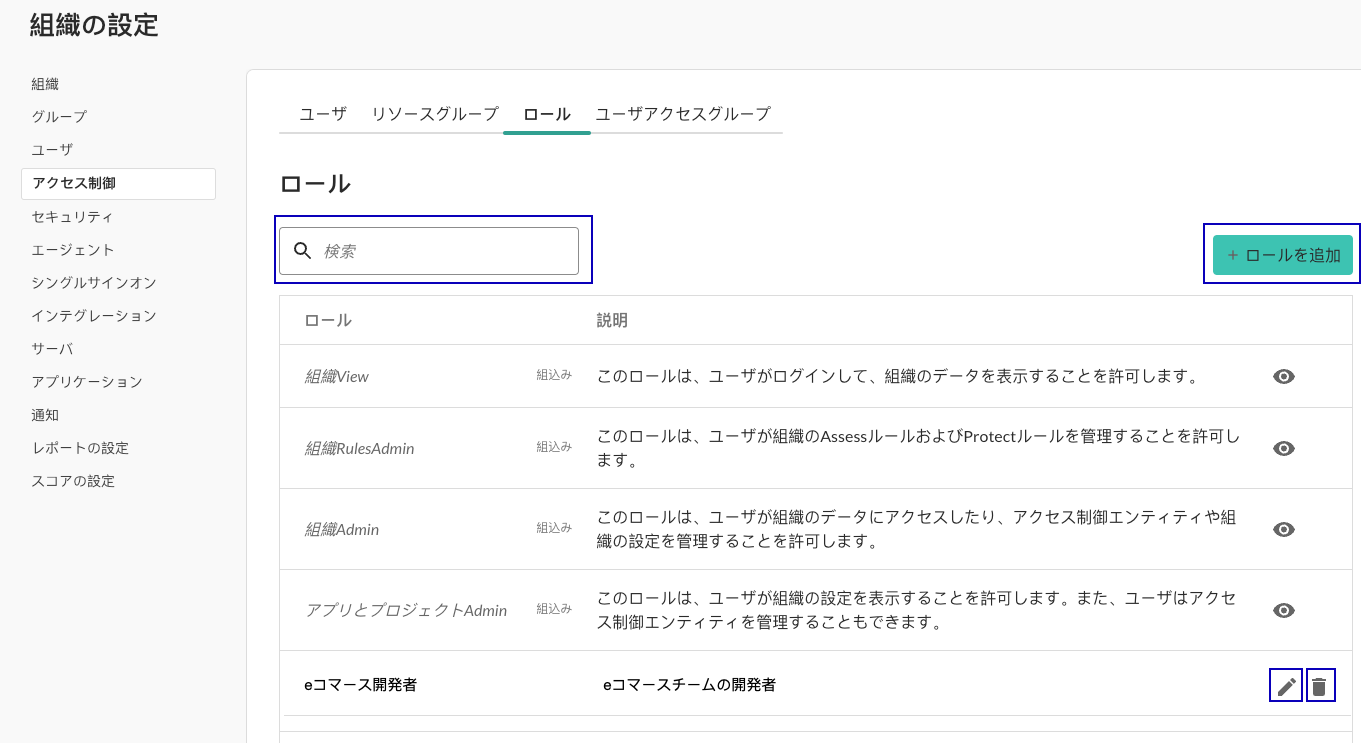Image resolution: width=1361 pixels, height=743 pixels.
Task: Click the 説明 column header
Action: pos(612,321)
